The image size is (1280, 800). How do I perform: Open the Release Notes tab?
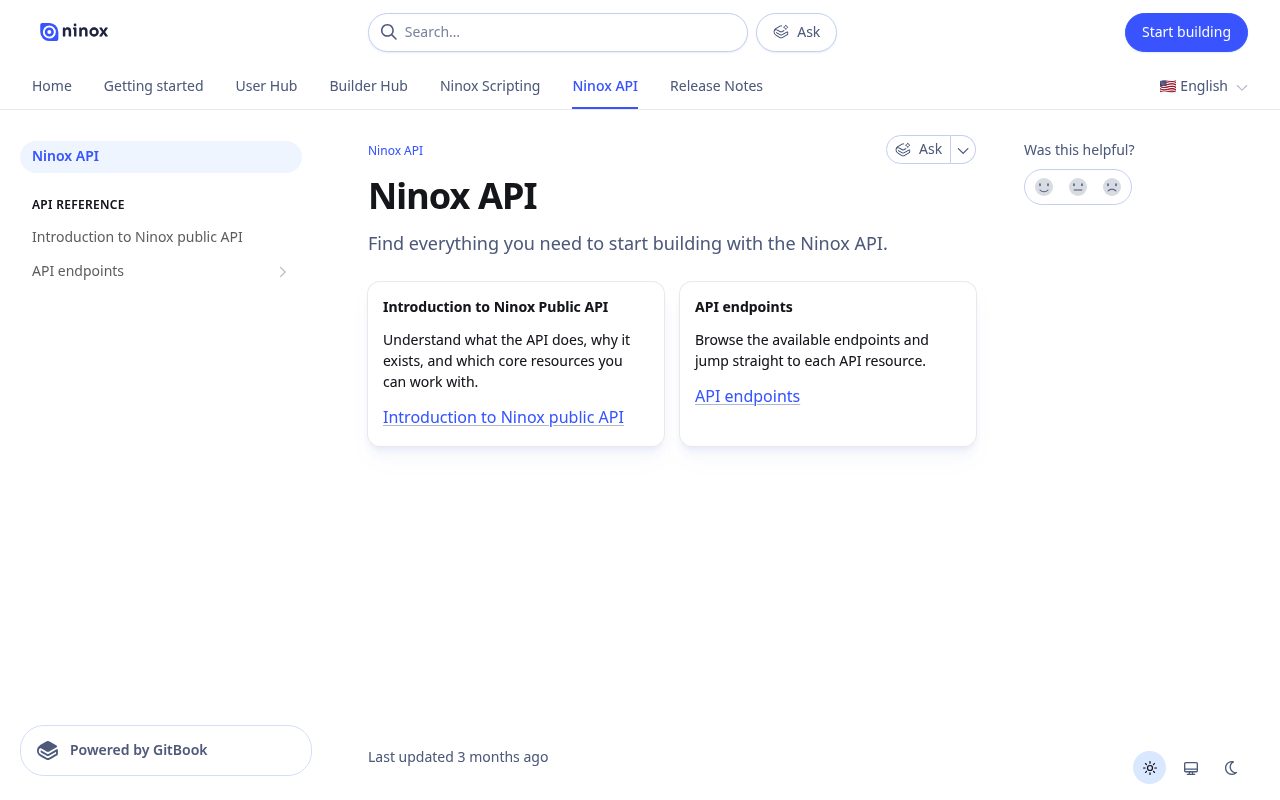(x=716, y=86)
